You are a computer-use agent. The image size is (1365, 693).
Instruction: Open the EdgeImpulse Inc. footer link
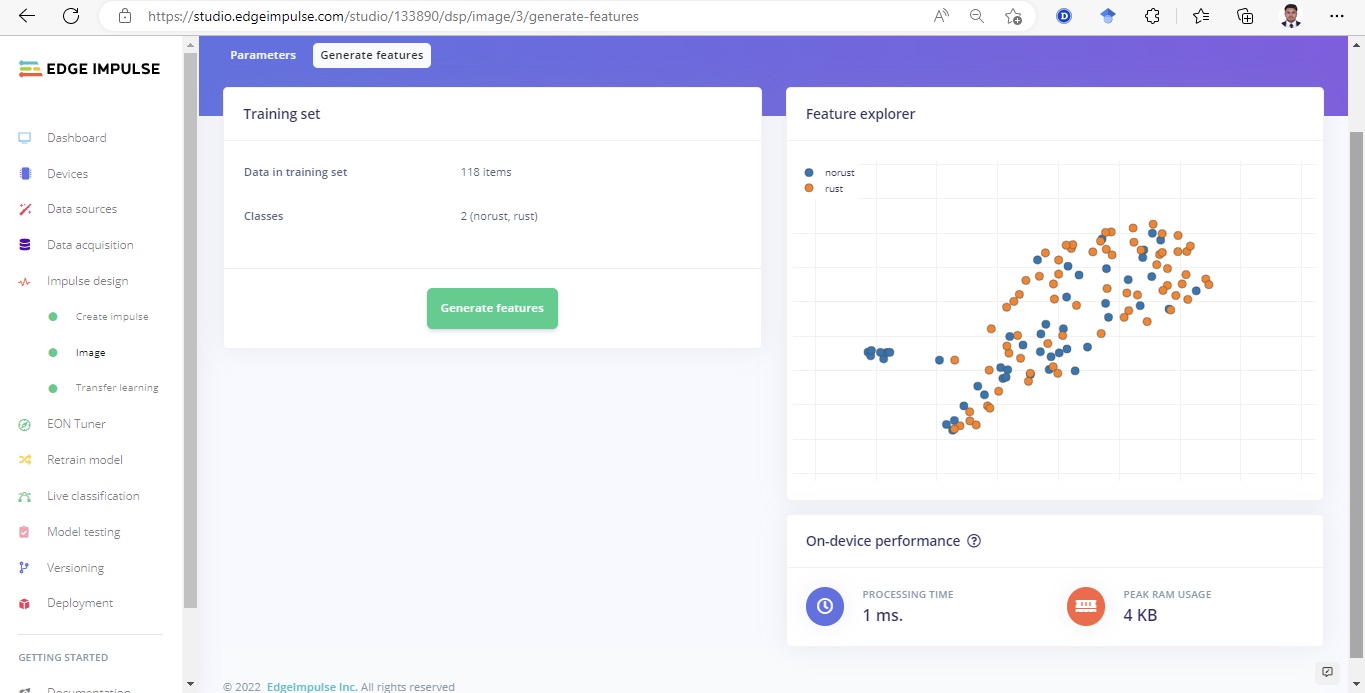[x=312, y=687]
